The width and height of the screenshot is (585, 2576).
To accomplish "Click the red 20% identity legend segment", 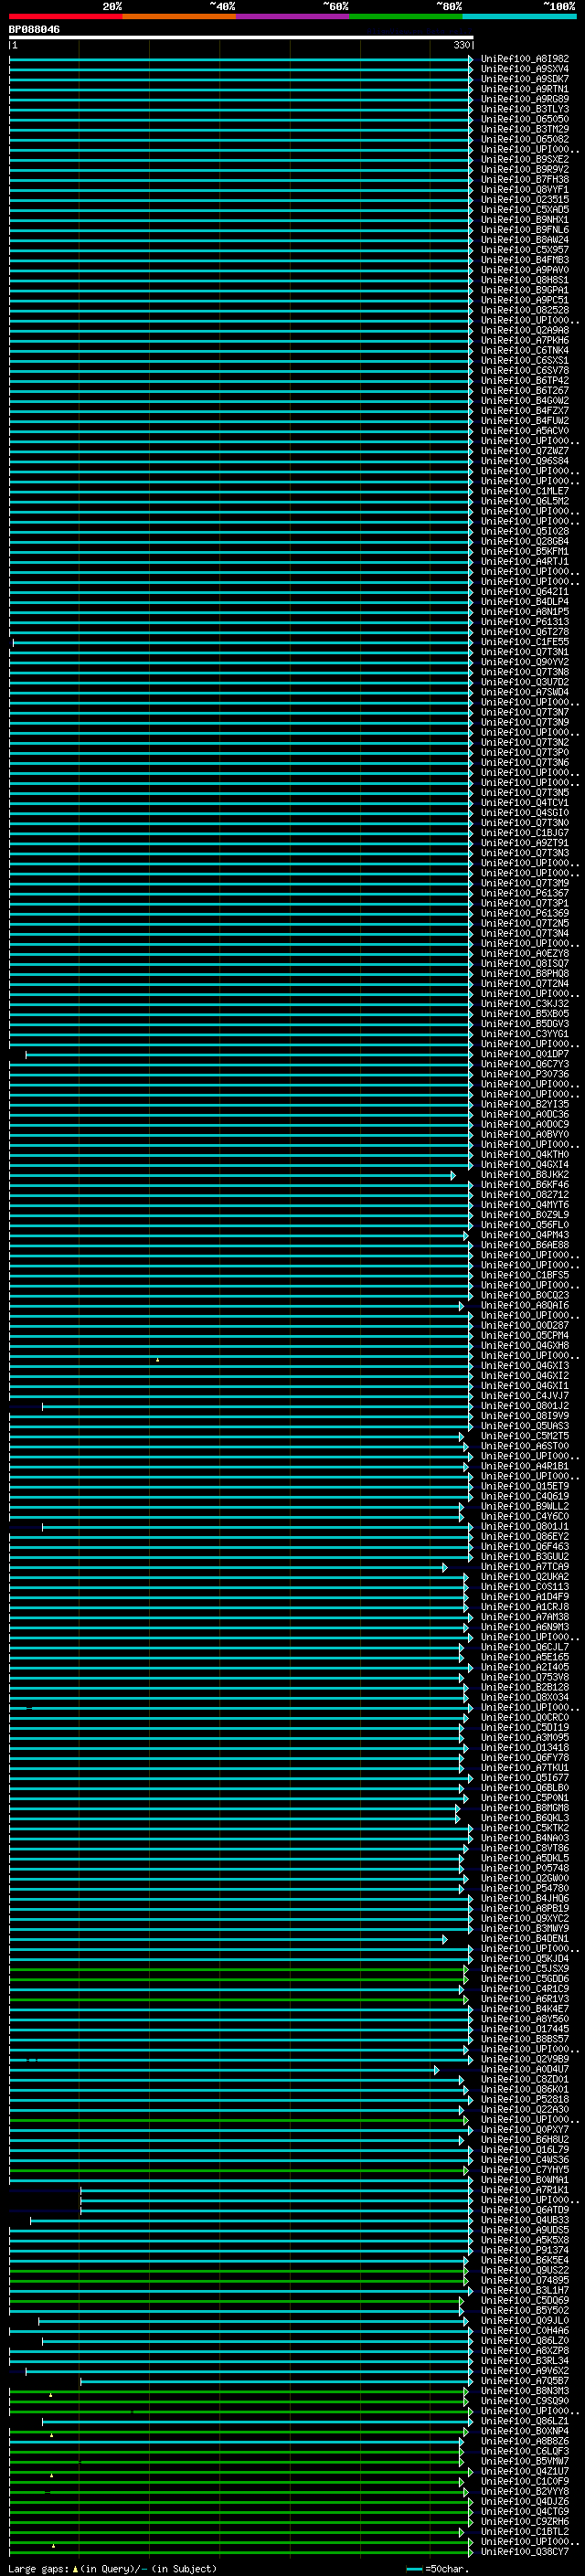I will pos(65,16).
